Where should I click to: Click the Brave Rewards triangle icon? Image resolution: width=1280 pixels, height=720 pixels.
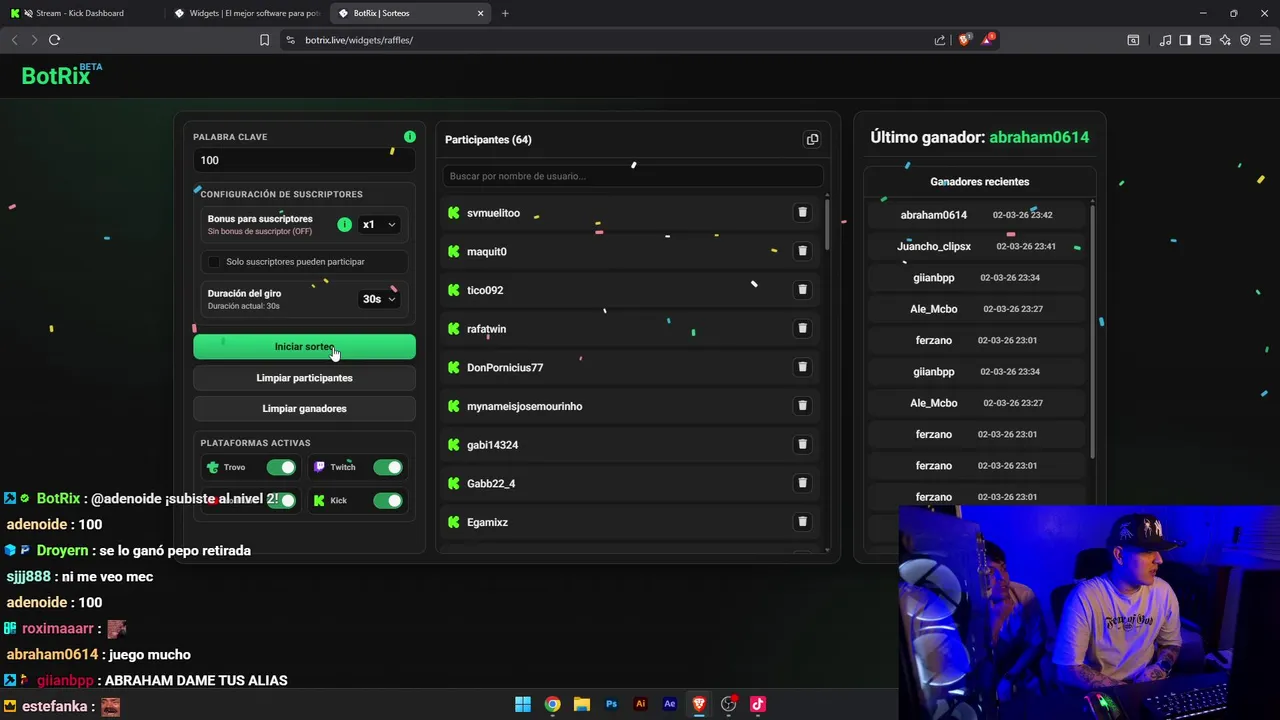pos(988,40)
